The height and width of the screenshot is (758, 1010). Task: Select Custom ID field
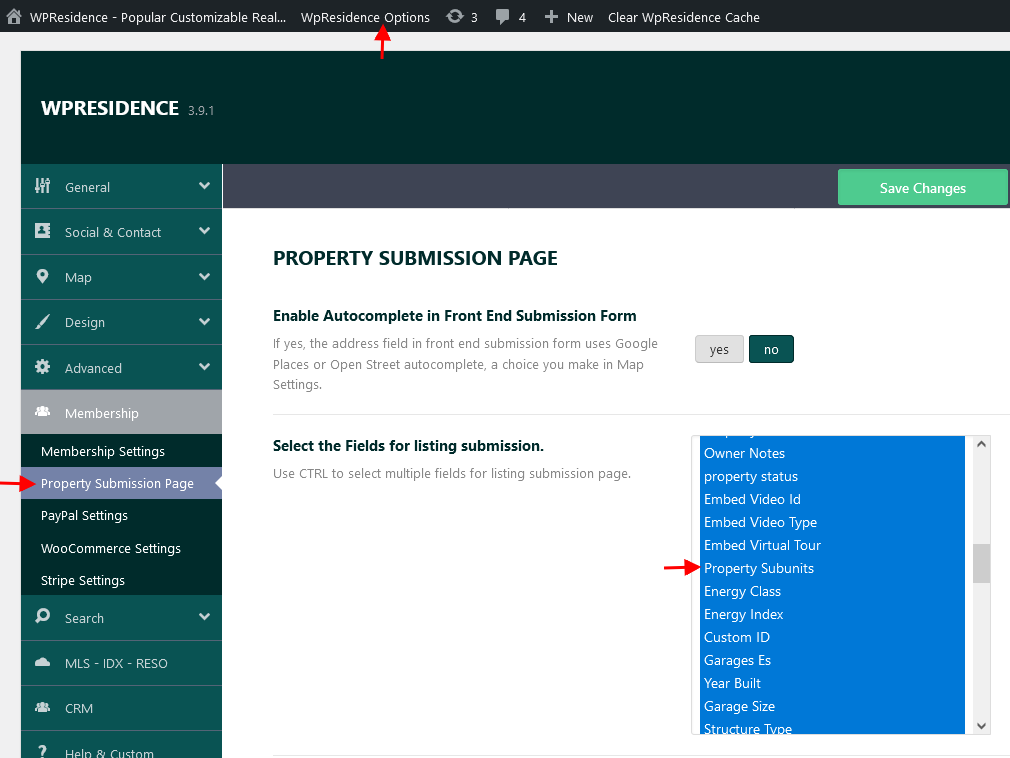point(832,638)
